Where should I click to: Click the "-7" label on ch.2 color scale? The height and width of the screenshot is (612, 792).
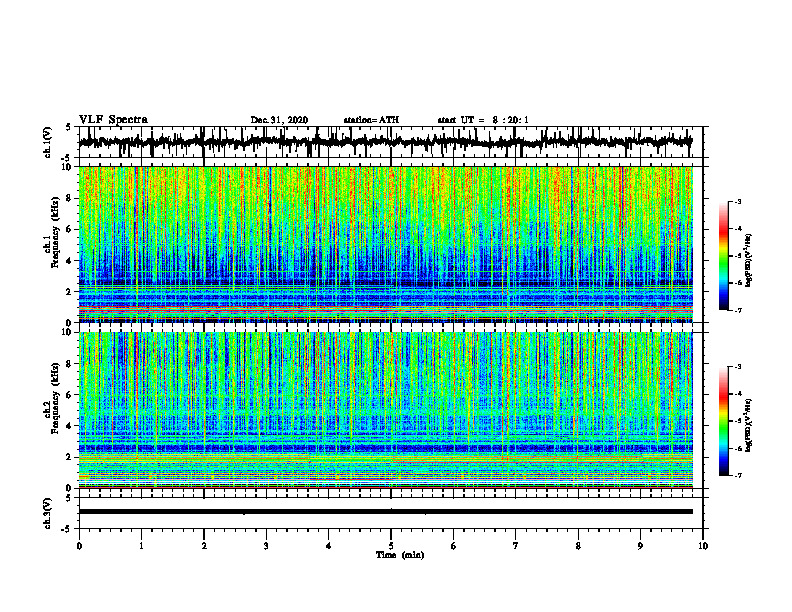point(737,475)
